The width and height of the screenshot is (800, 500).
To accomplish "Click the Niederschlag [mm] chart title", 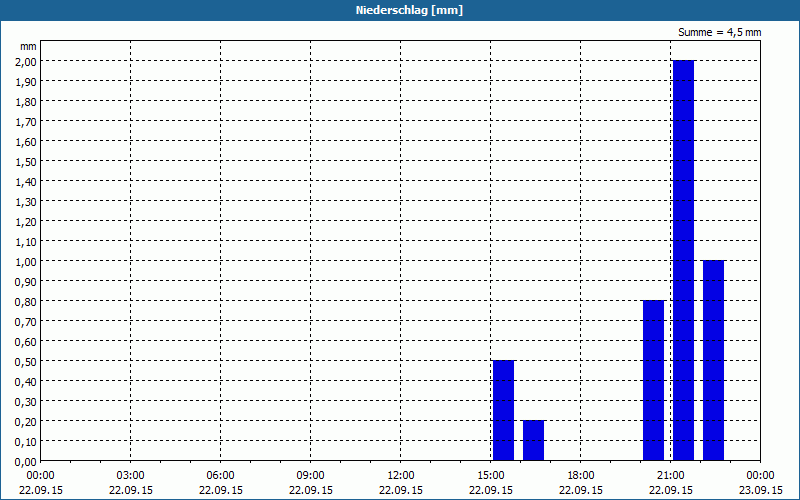I will (x=409, y=10).
